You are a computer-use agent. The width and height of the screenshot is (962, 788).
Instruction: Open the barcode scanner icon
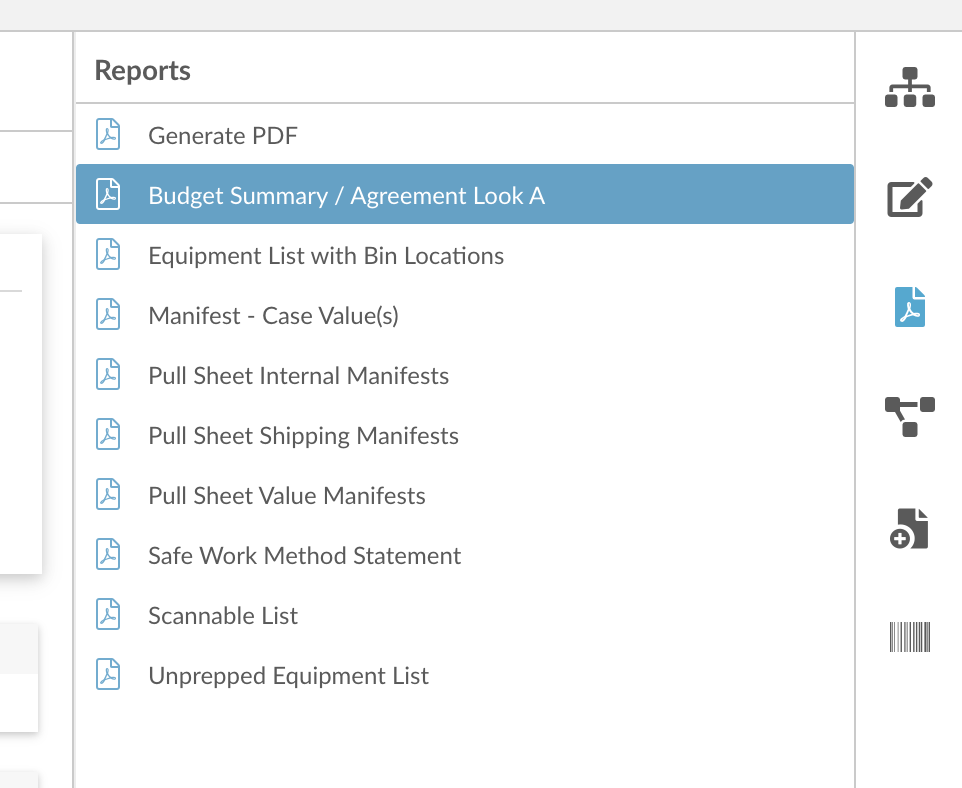tap(910, 637)
